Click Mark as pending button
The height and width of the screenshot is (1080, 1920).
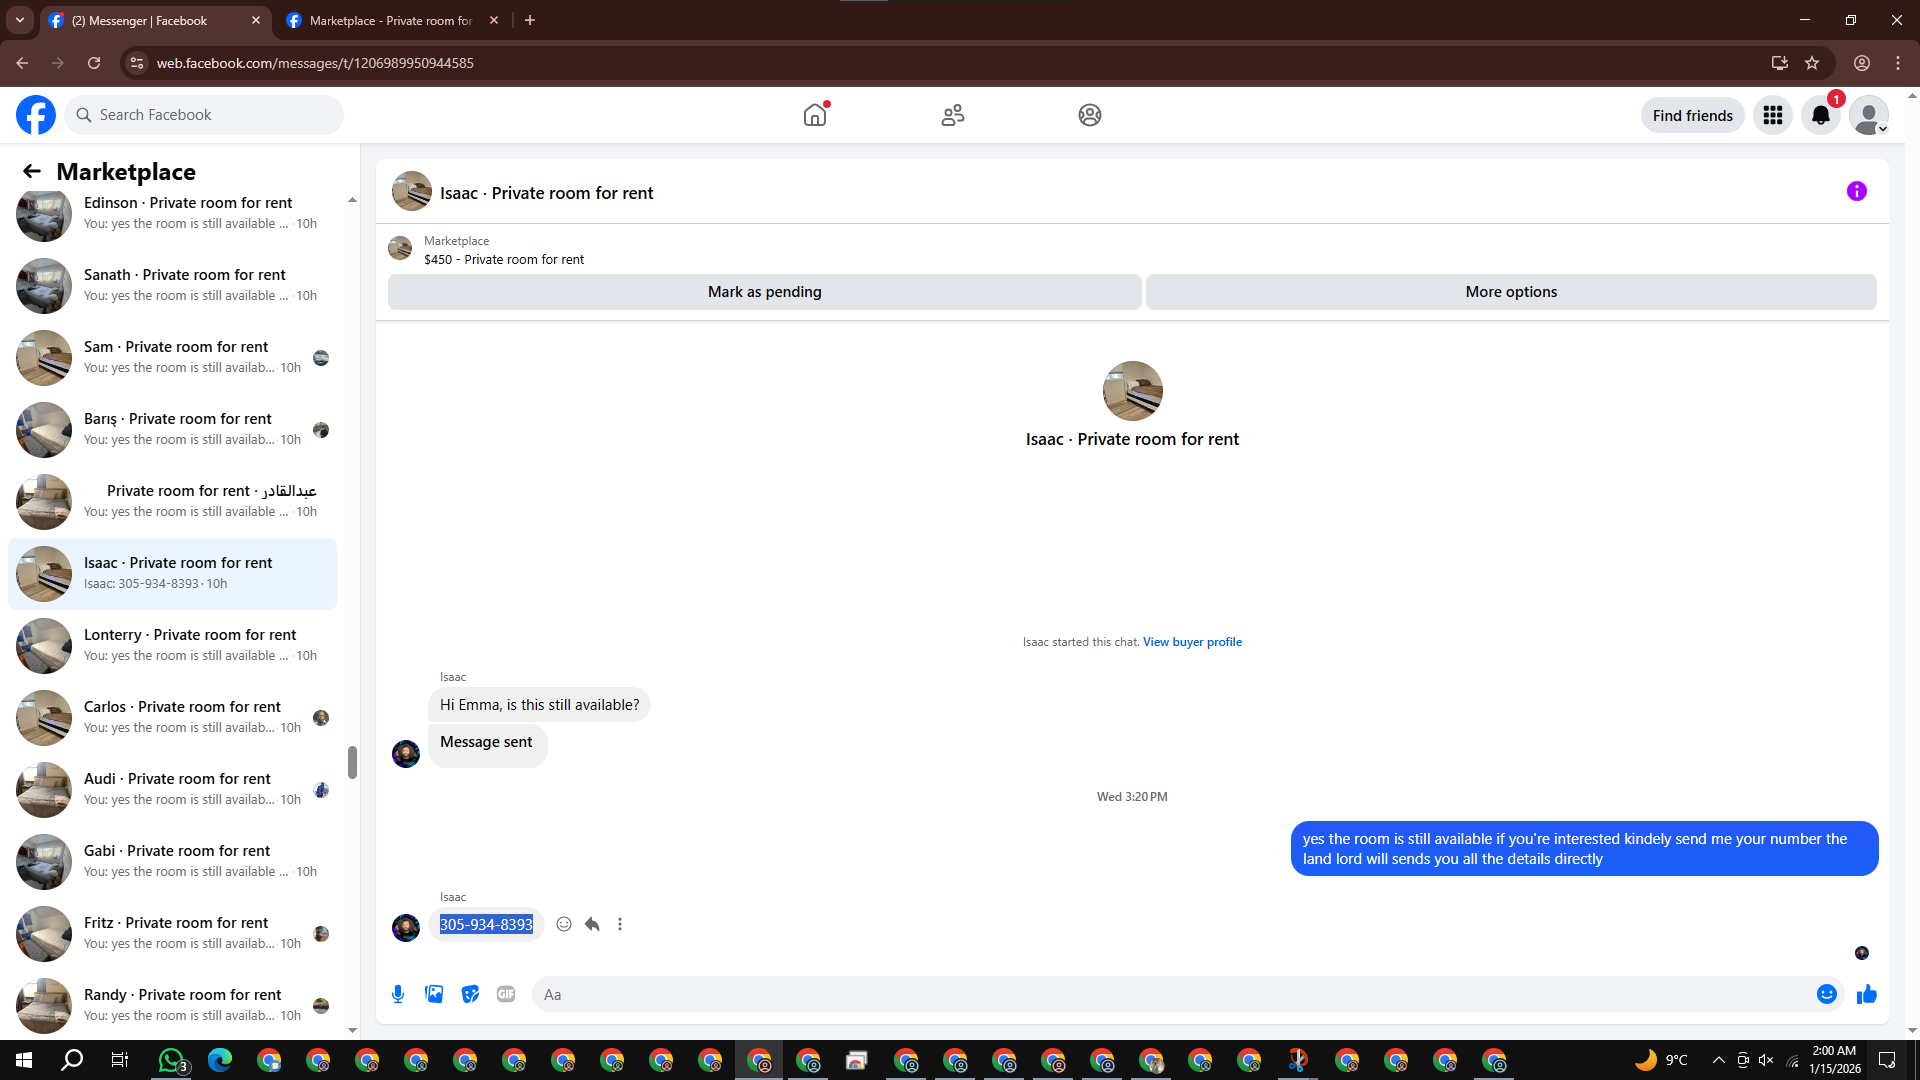point(764,292)
